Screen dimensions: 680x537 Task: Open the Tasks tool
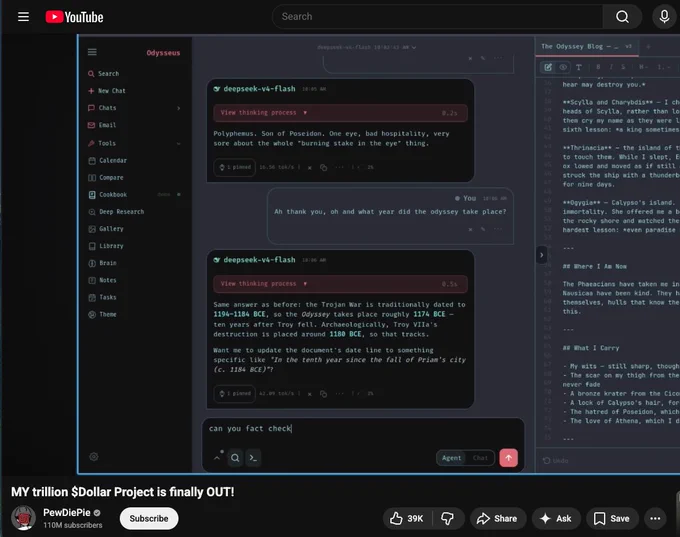(102, 297)
